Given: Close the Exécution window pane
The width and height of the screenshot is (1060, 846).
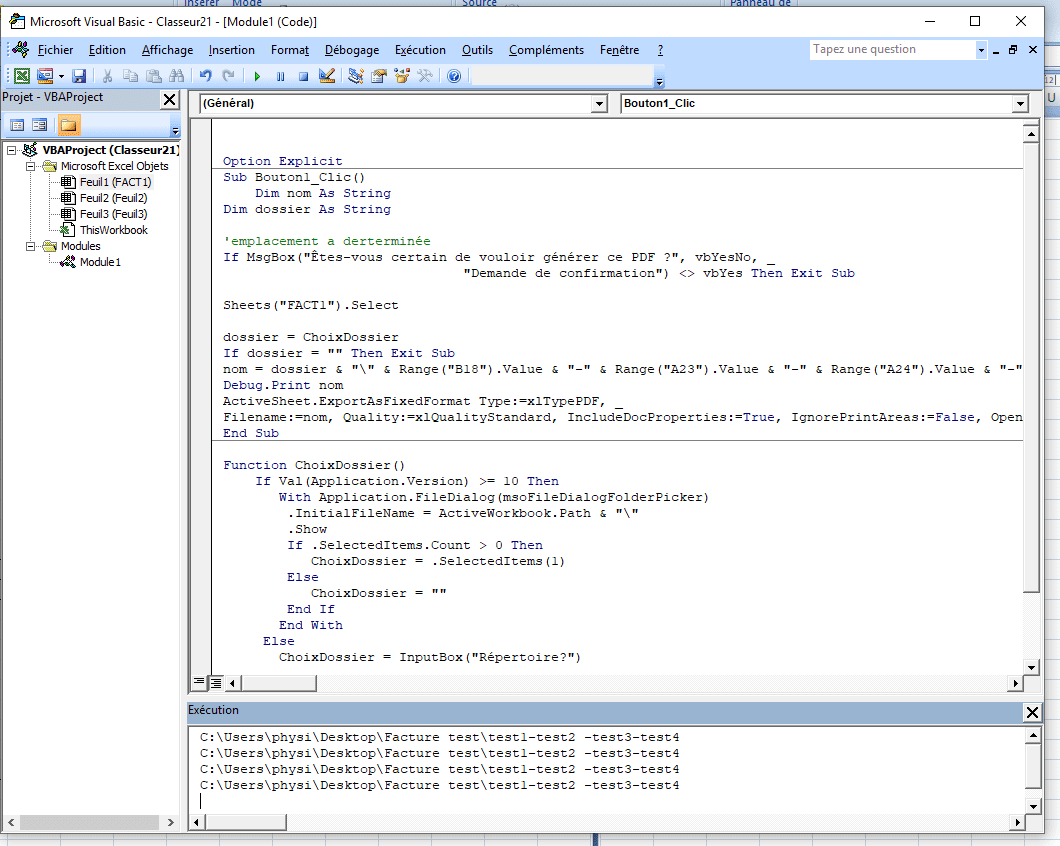Looking at the screenshot, I should click(x=1032, y=711).
